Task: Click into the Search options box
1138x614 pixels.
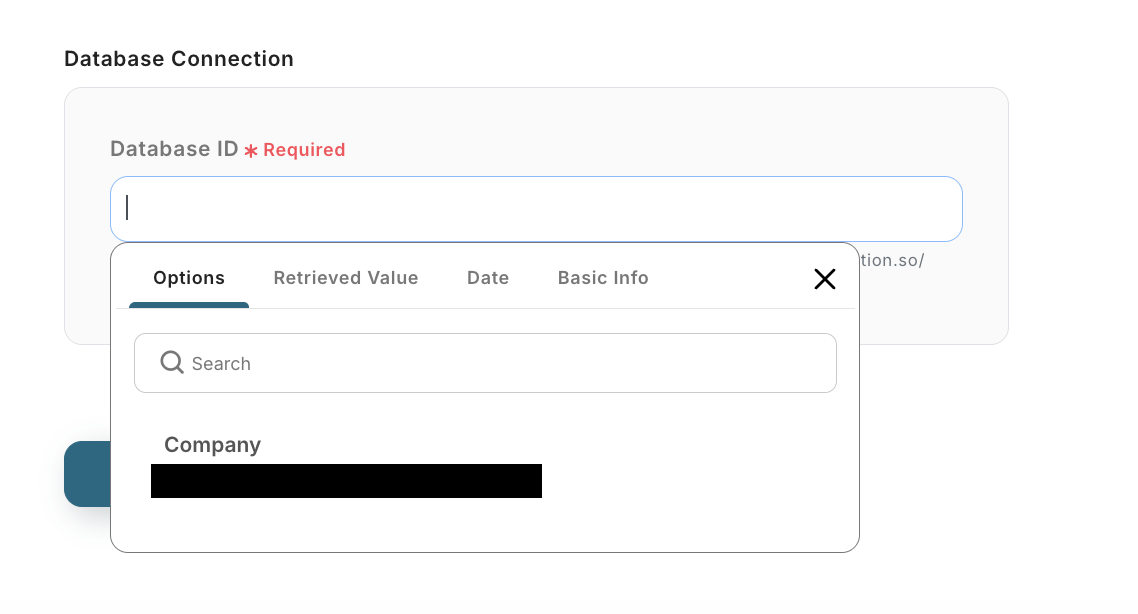Action: tap(500, 363)
